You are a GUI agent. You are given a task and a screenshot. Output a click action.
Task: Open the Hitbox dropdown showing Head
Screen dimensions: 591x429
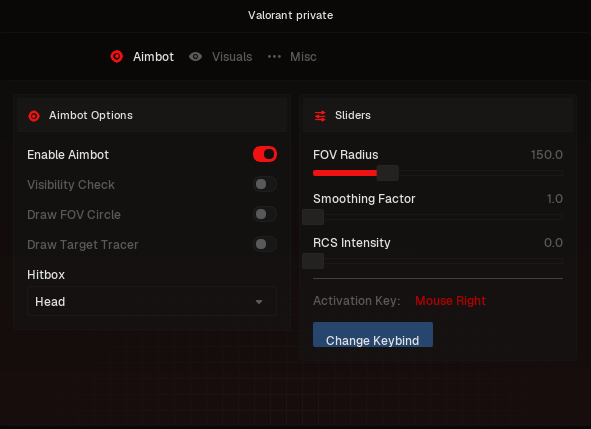click(x=152, y=301)
